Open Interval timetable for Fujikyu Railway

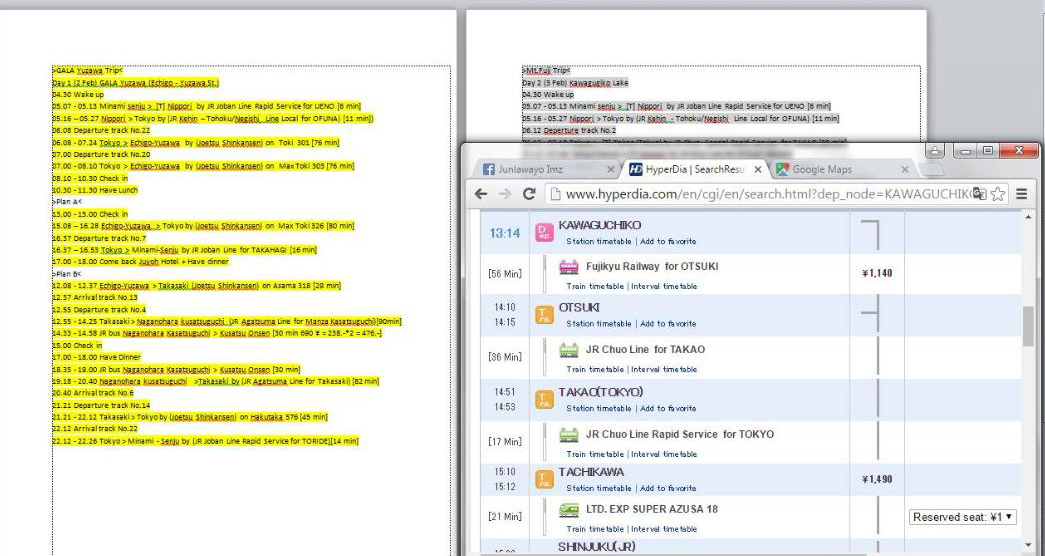point(664,286)
